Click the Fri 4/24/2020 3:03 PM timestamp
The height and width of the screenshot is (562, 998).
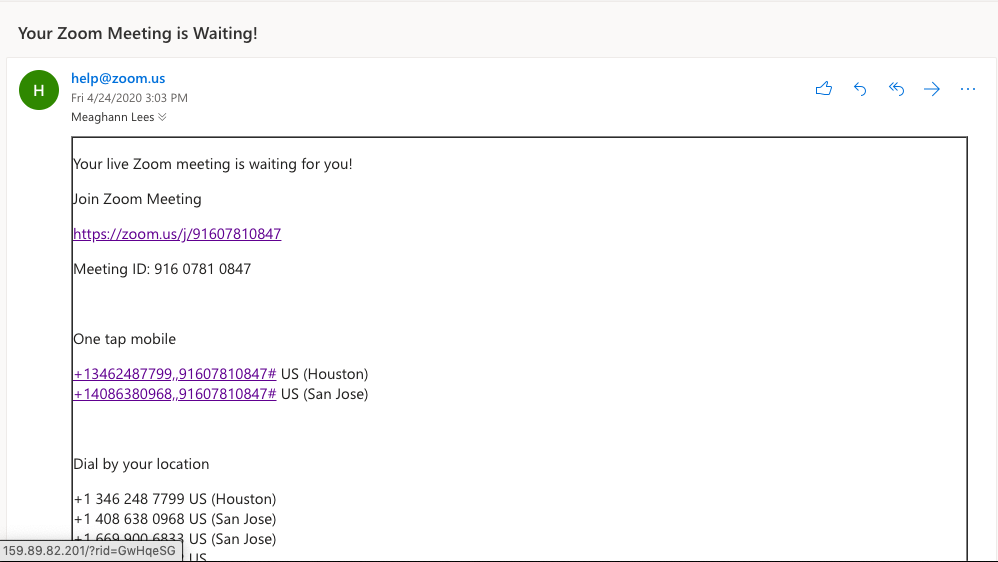129,98
